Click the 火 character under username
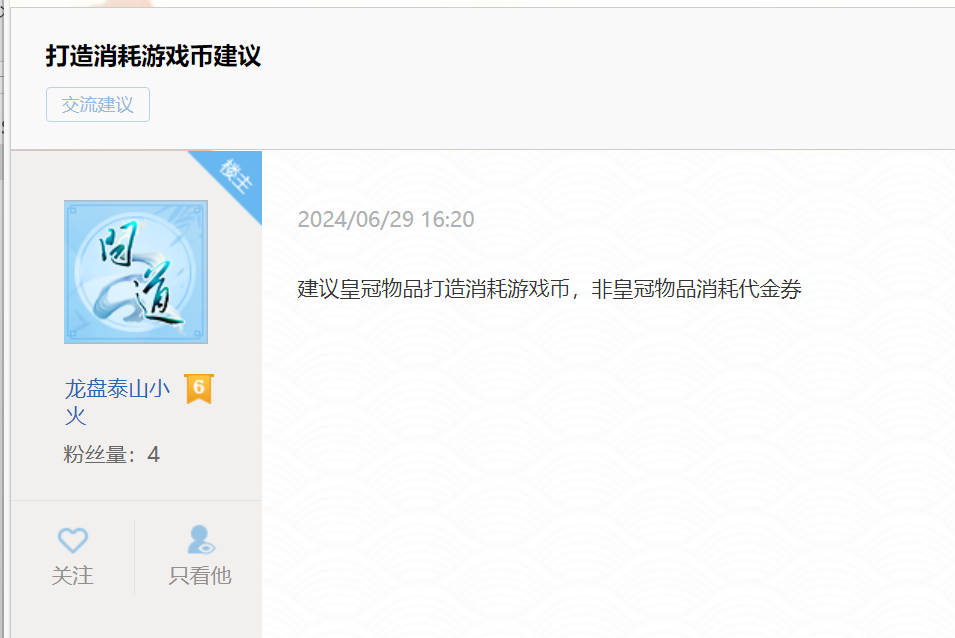The height and width of the screenshot is (638, 955). pyautogui.click(x=76, y=416)
